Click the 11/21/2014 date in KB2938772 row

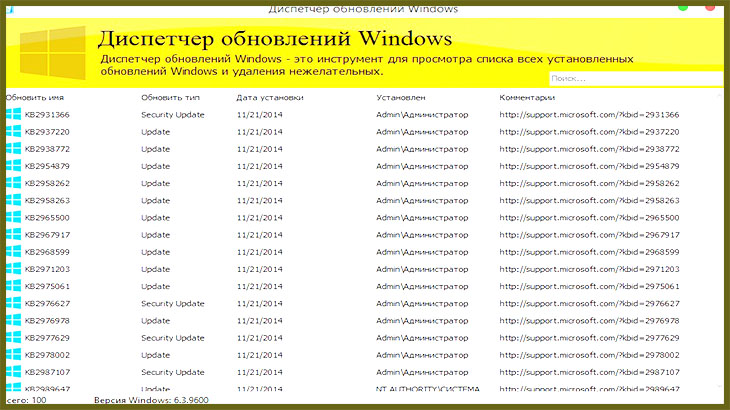(259, 149)
